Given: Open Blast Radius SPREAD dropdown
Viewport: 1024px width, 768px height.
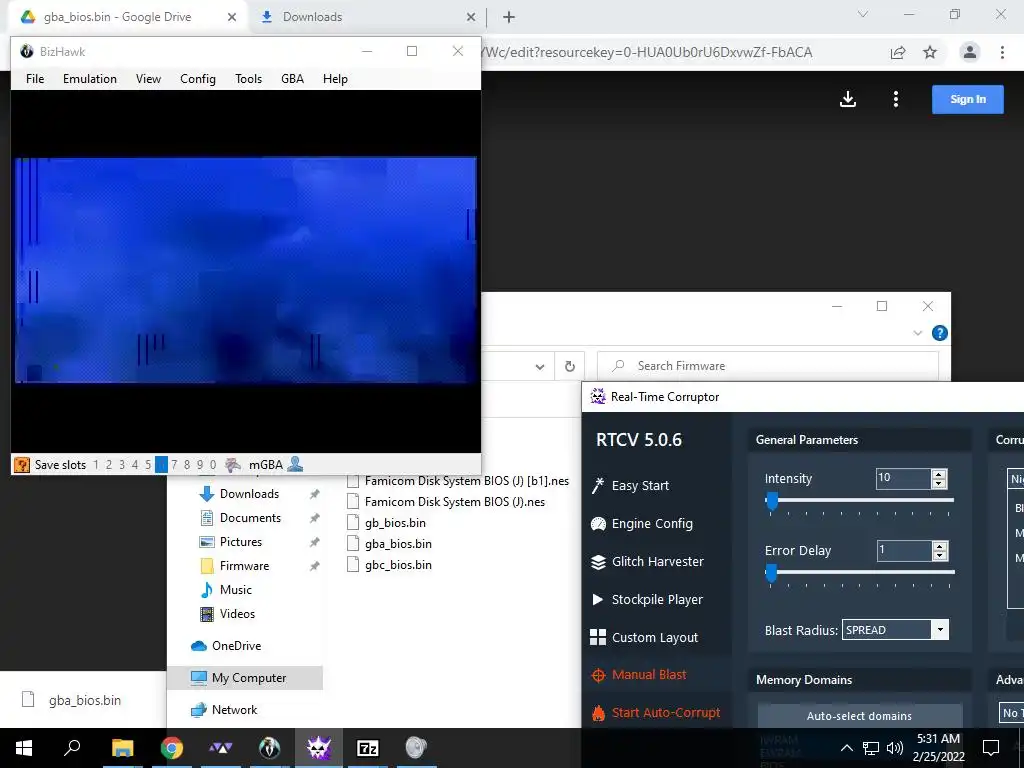Looking at the screenshot, I should 940,630.
